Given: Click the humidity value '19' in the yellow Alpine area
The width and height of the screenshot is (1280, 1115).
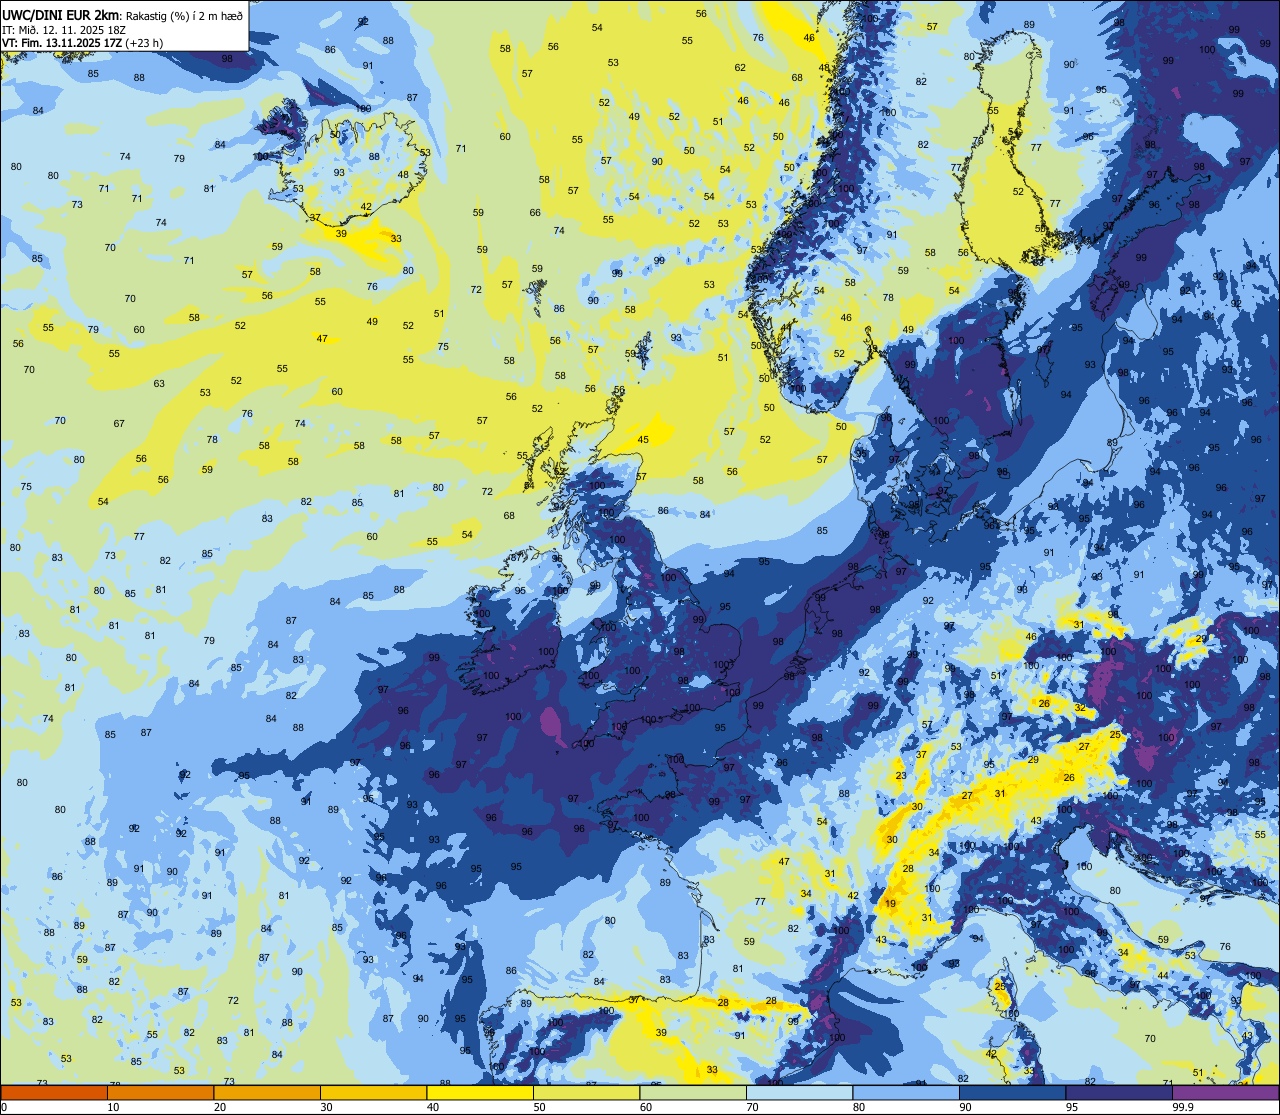Looking at the screenshot, I should click(x=891, y=903).
